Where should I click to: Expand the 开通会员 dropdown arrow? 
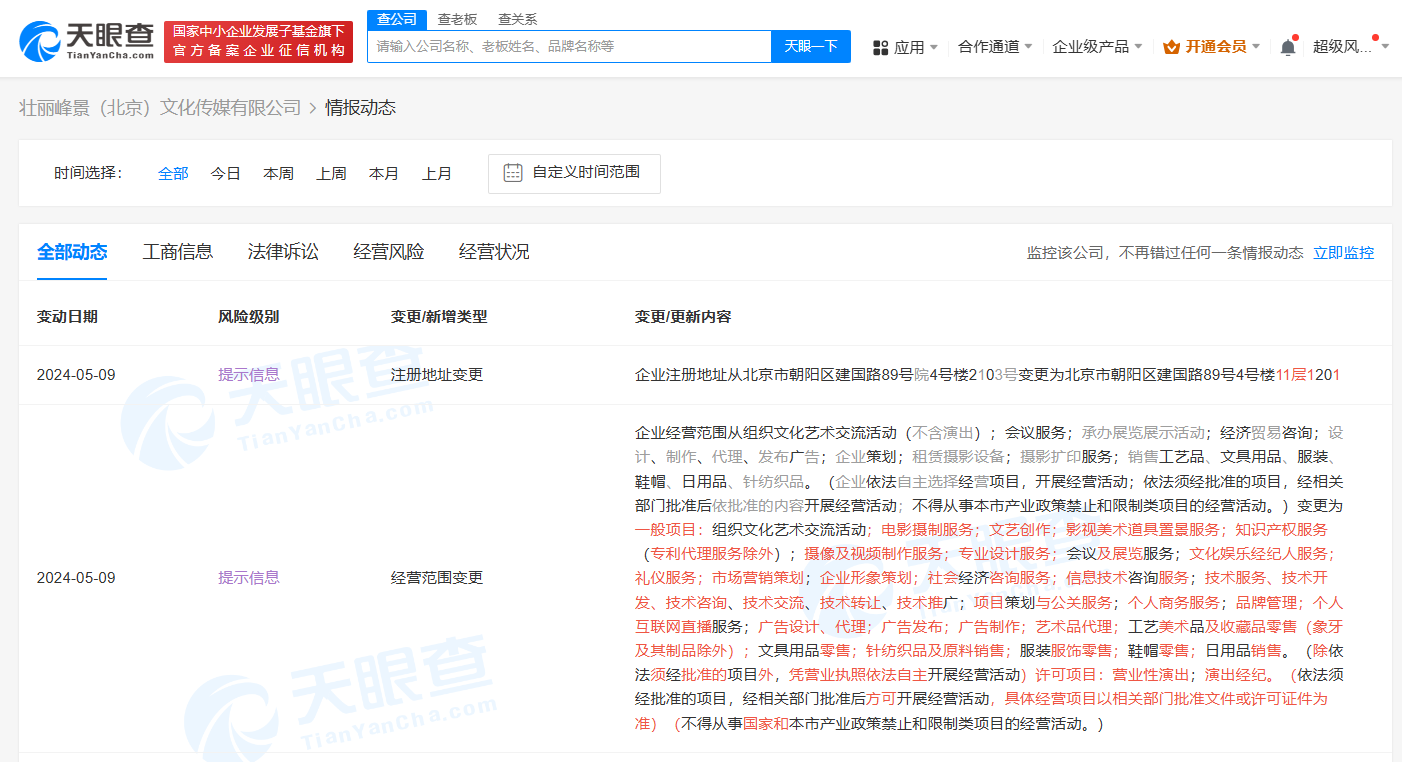click(x=1256, y=47)
